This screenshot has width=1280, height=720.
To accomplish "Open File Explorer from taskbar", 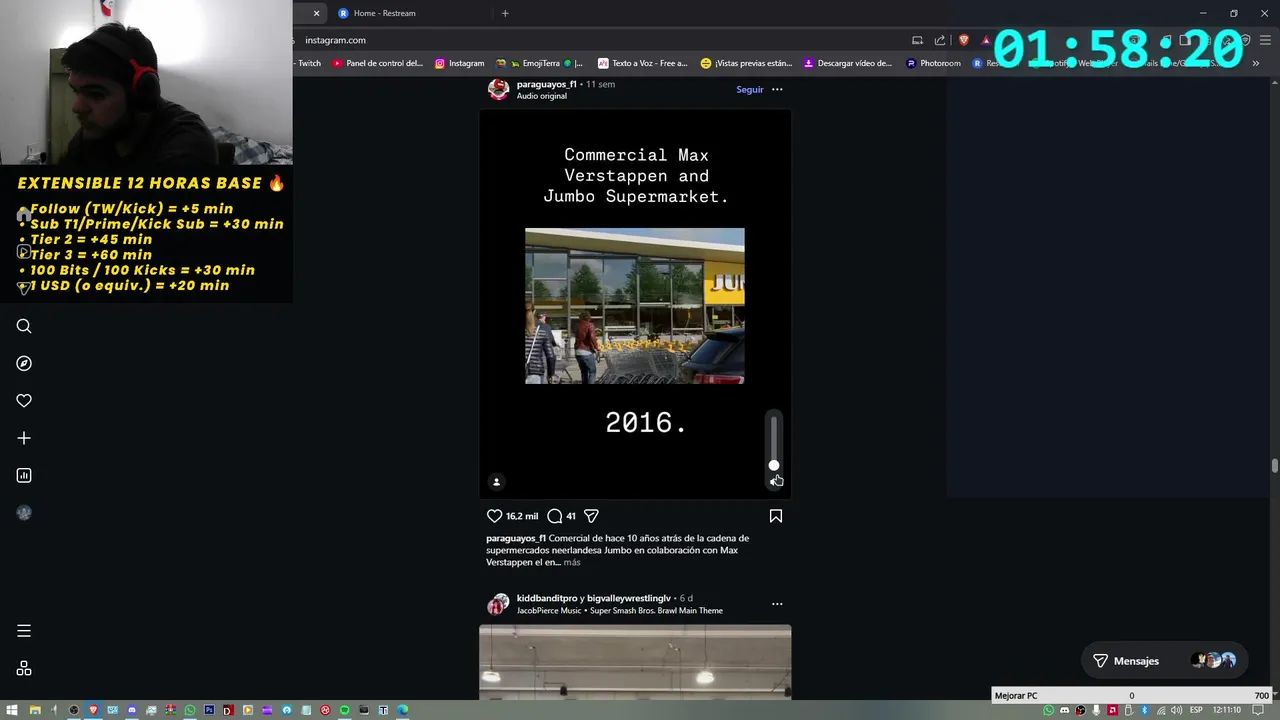I will [35, 710].
